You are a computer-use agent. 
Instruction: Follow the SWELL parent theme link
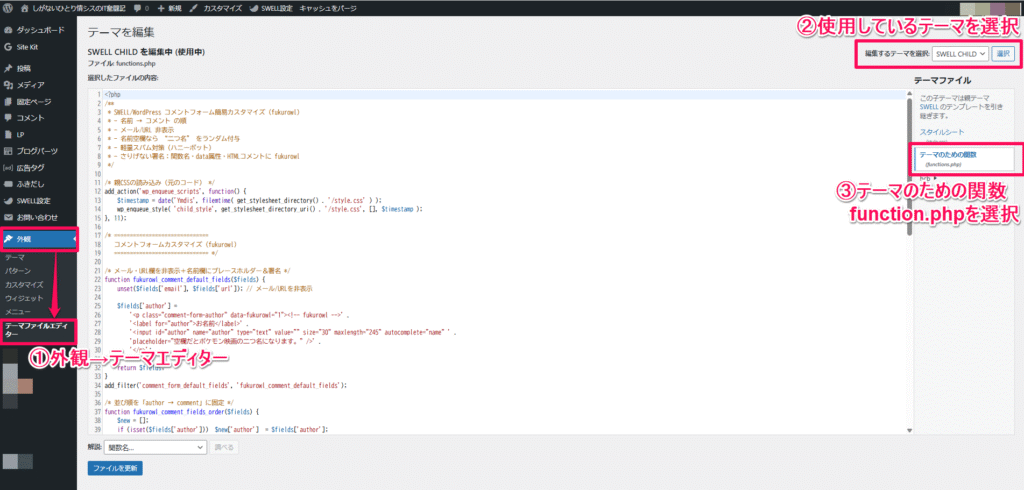tap(928, 106)
